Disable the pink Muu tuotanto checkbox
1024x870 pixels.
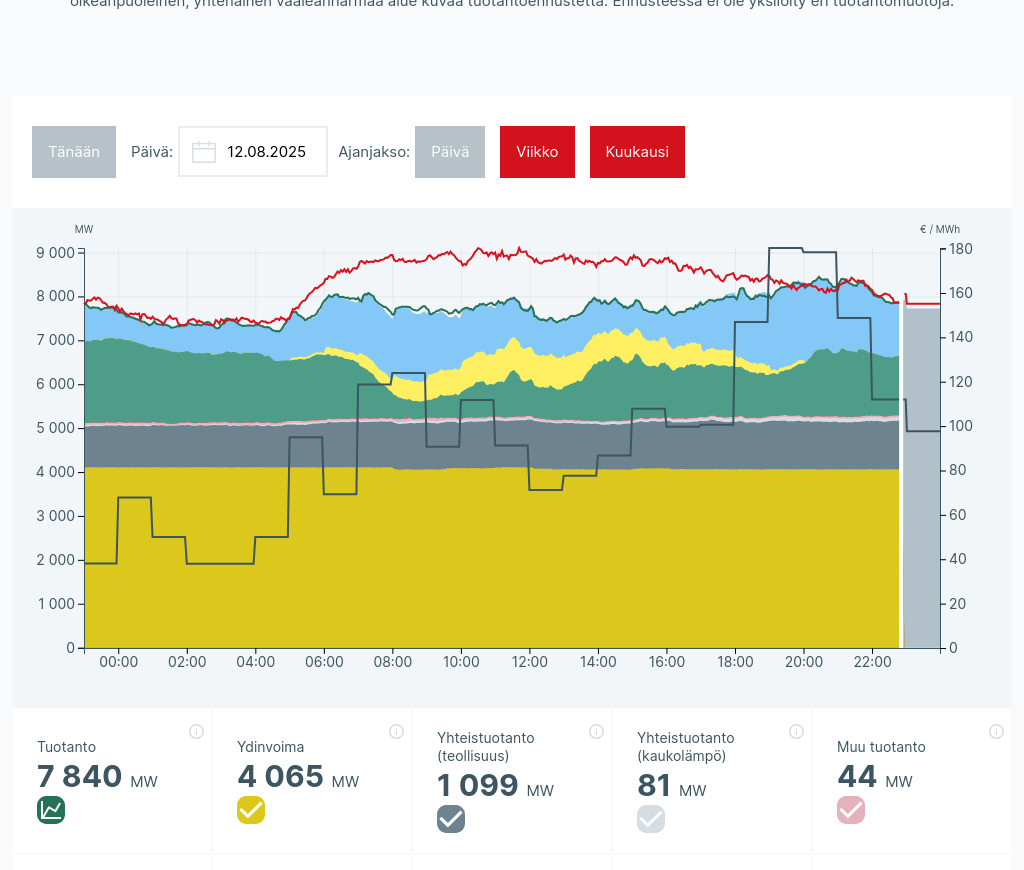[851, 810]
